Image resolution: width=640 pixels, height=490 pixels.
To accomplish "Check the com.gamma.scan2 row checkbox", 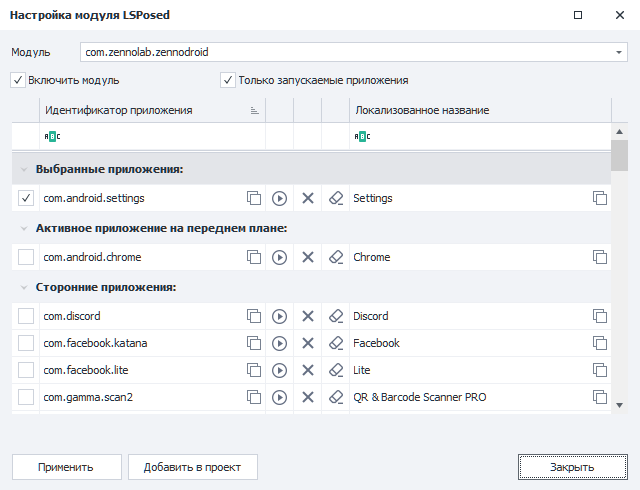I will pos(26,397).
